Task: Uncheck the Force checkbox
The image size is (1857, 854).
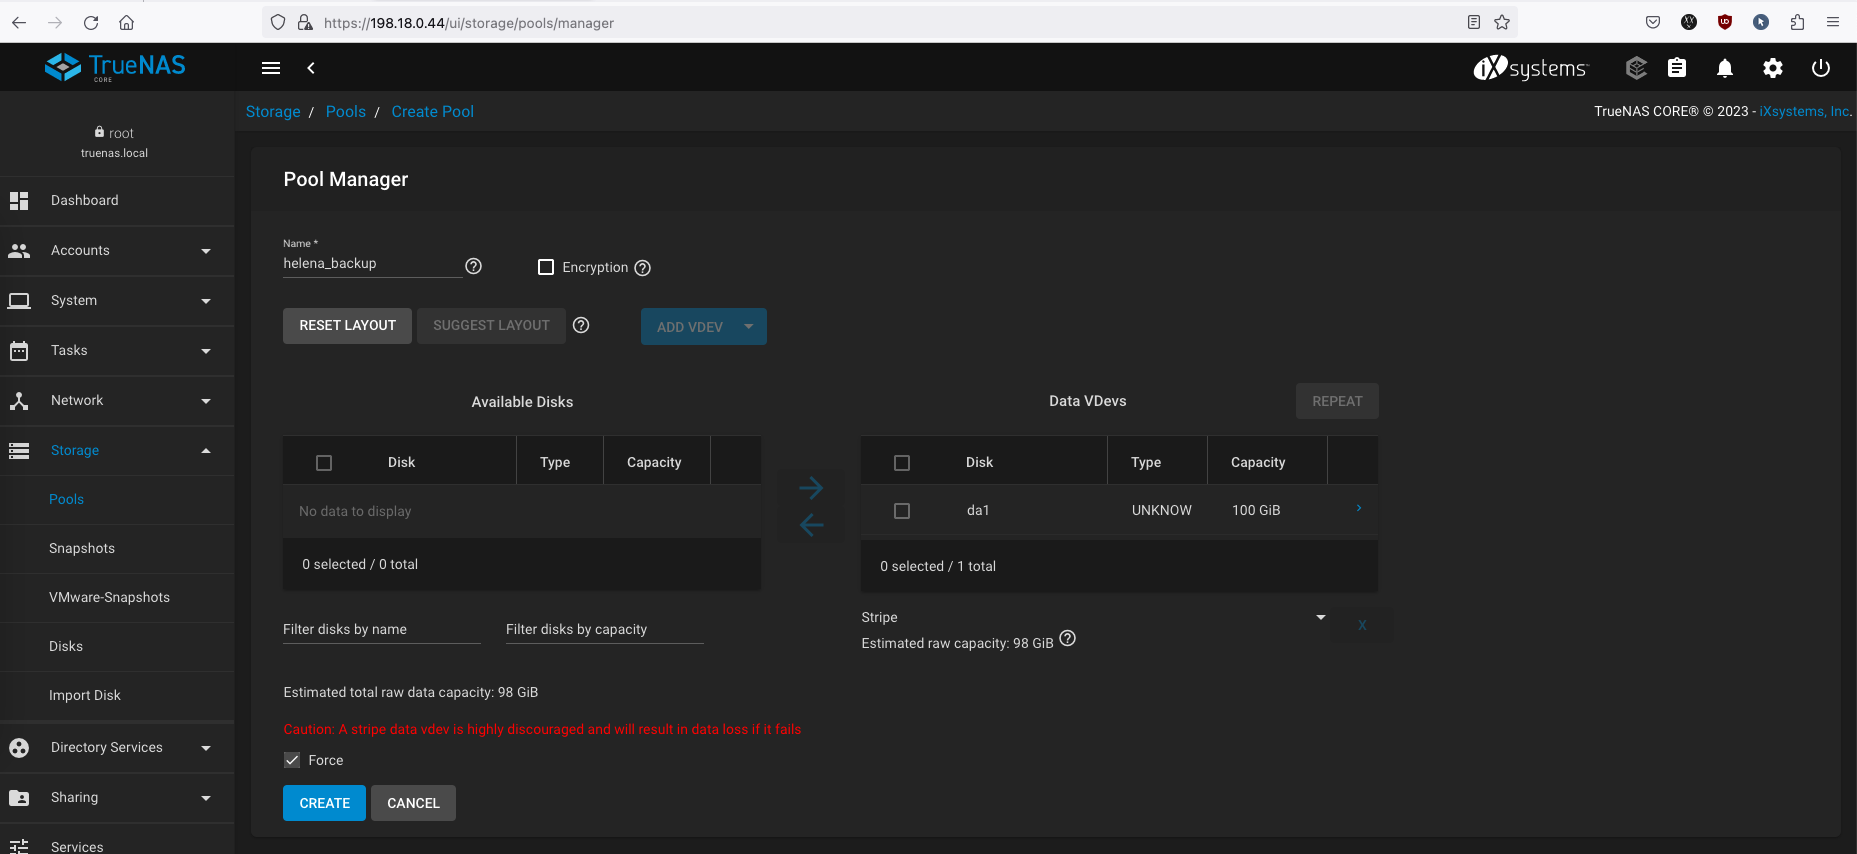Action: click(292, 760)
